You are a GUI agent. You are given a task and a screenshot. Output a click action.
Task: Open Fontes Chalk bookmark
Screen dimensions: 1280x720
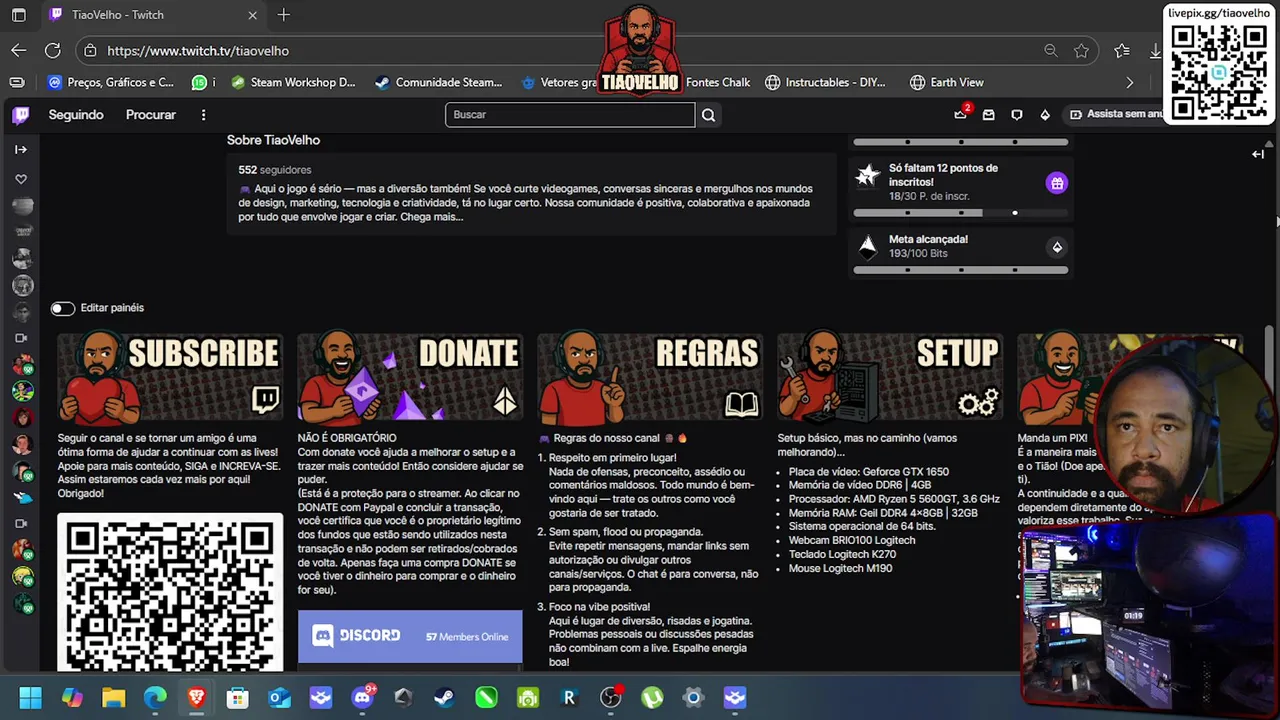(x=718, y=83)
